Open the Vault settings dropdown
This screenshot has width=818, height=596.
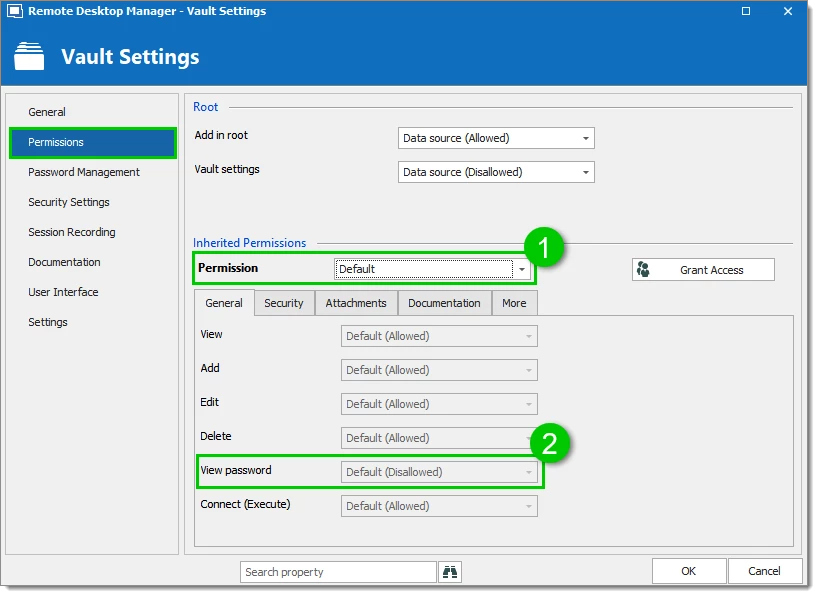pos(496,172)
